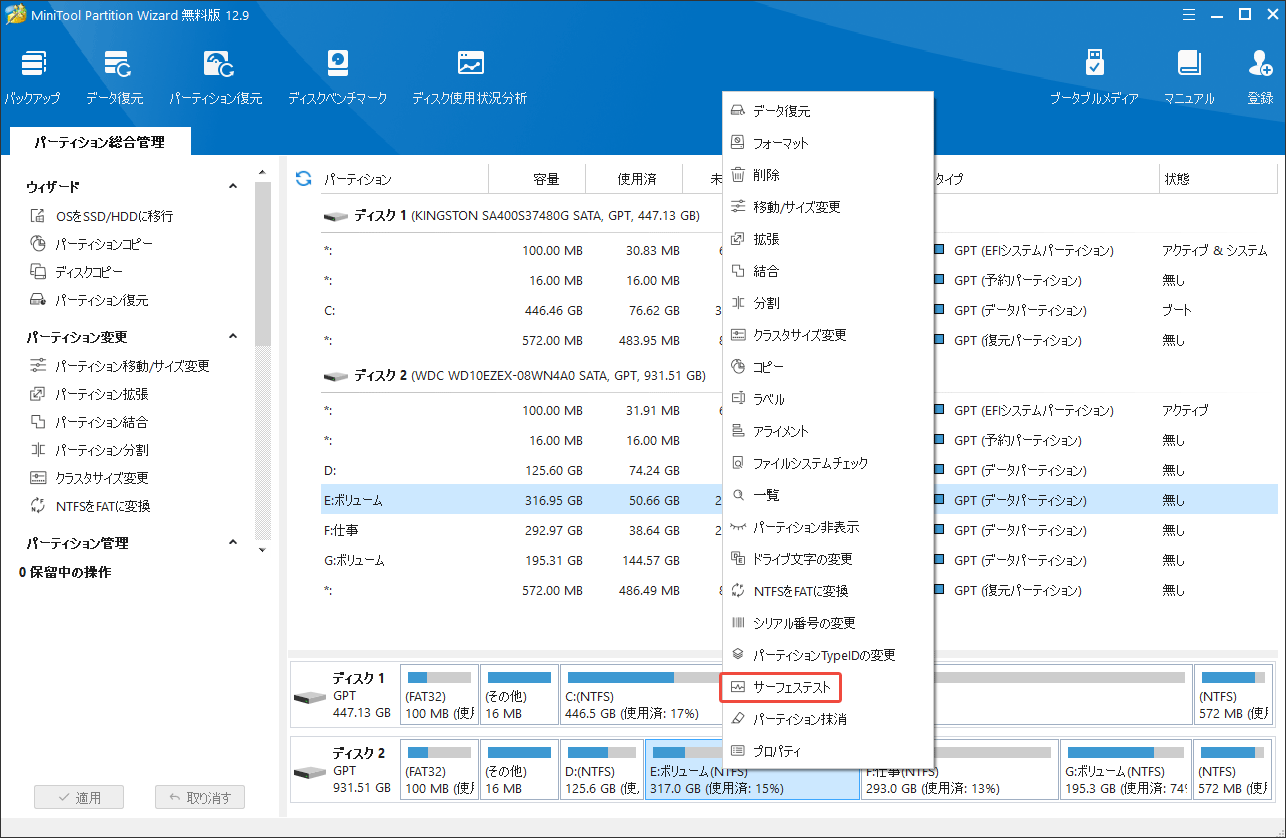Choose ラベル from the context menu
This screenshot has width=1286, height=838.
pos(828,399)
